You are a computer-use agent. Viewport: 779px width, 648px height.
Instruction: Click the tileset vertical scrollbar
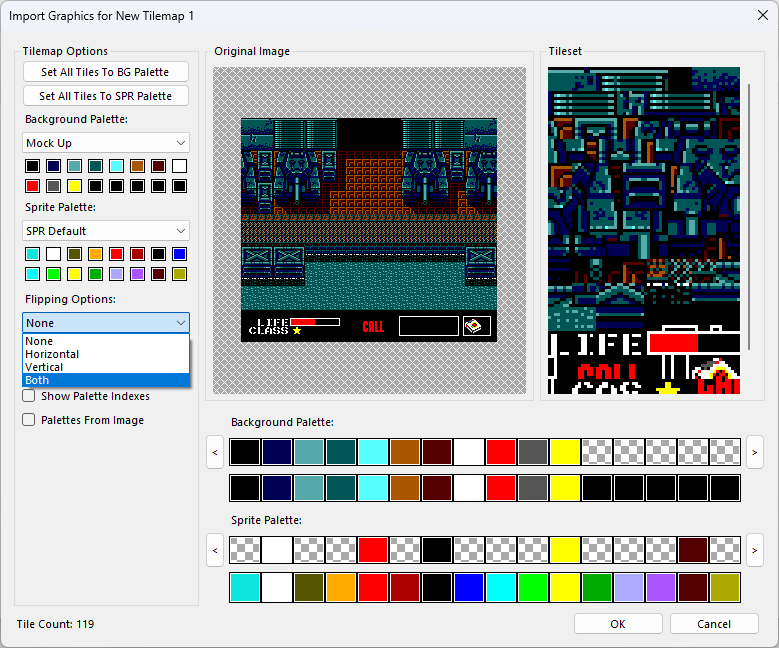pos(749,217)
